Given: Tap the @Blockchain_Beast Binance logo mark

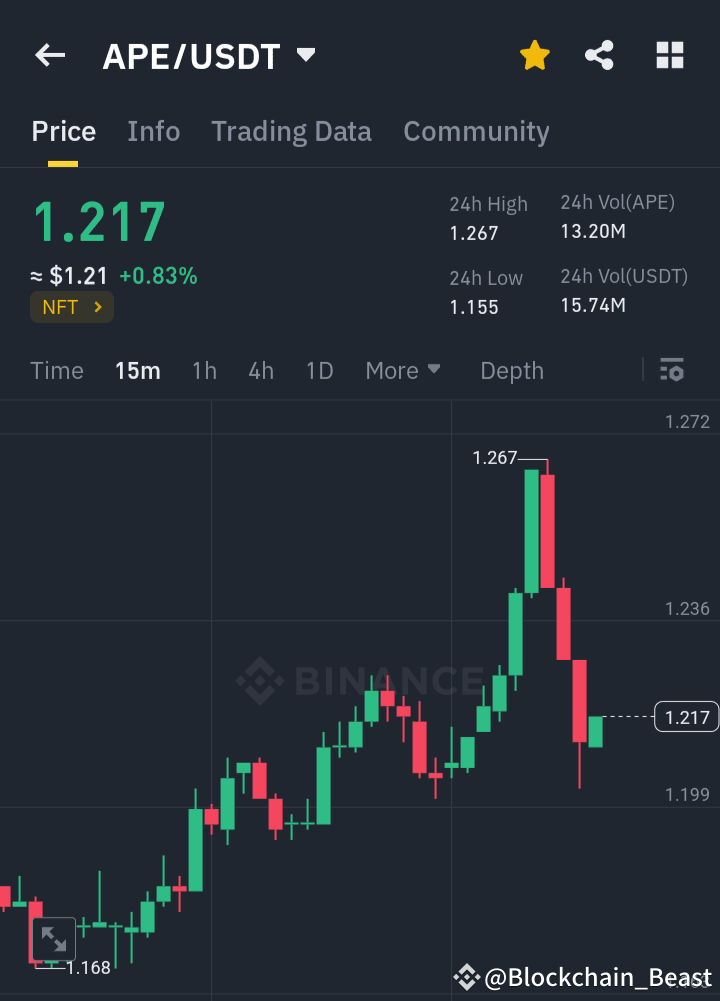Looking at the screenshot, I should tap(466, 977).
